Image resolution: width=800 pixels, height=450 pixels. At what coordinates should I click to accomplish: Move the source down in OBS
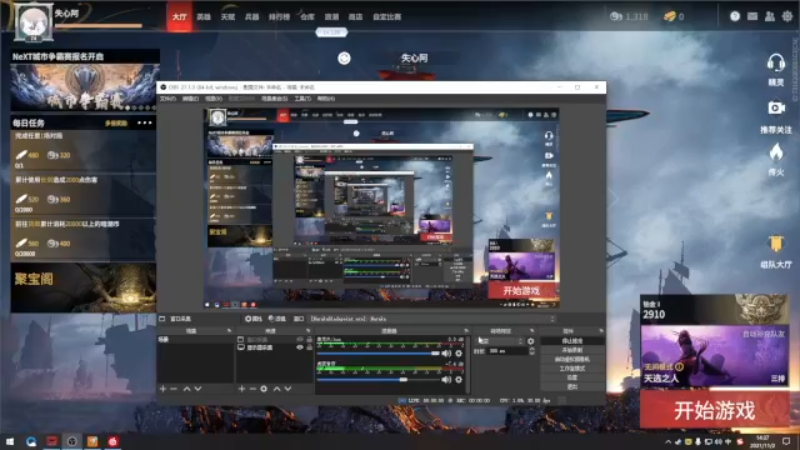[288, 389]
